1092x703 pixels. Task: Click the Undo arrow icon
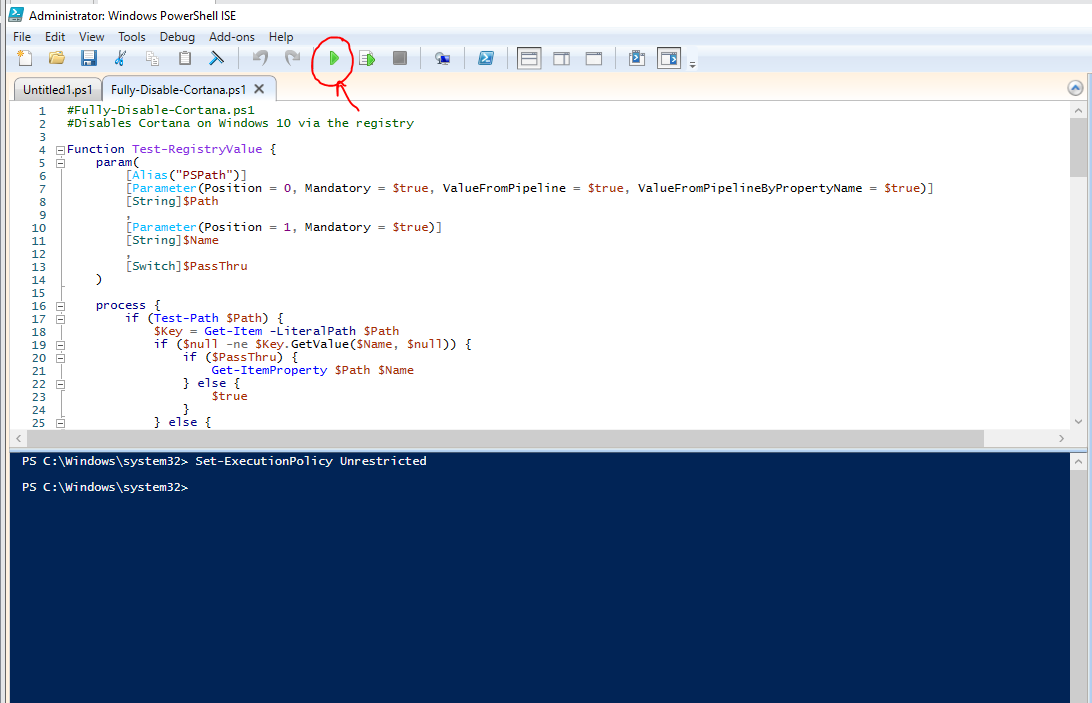260,59
